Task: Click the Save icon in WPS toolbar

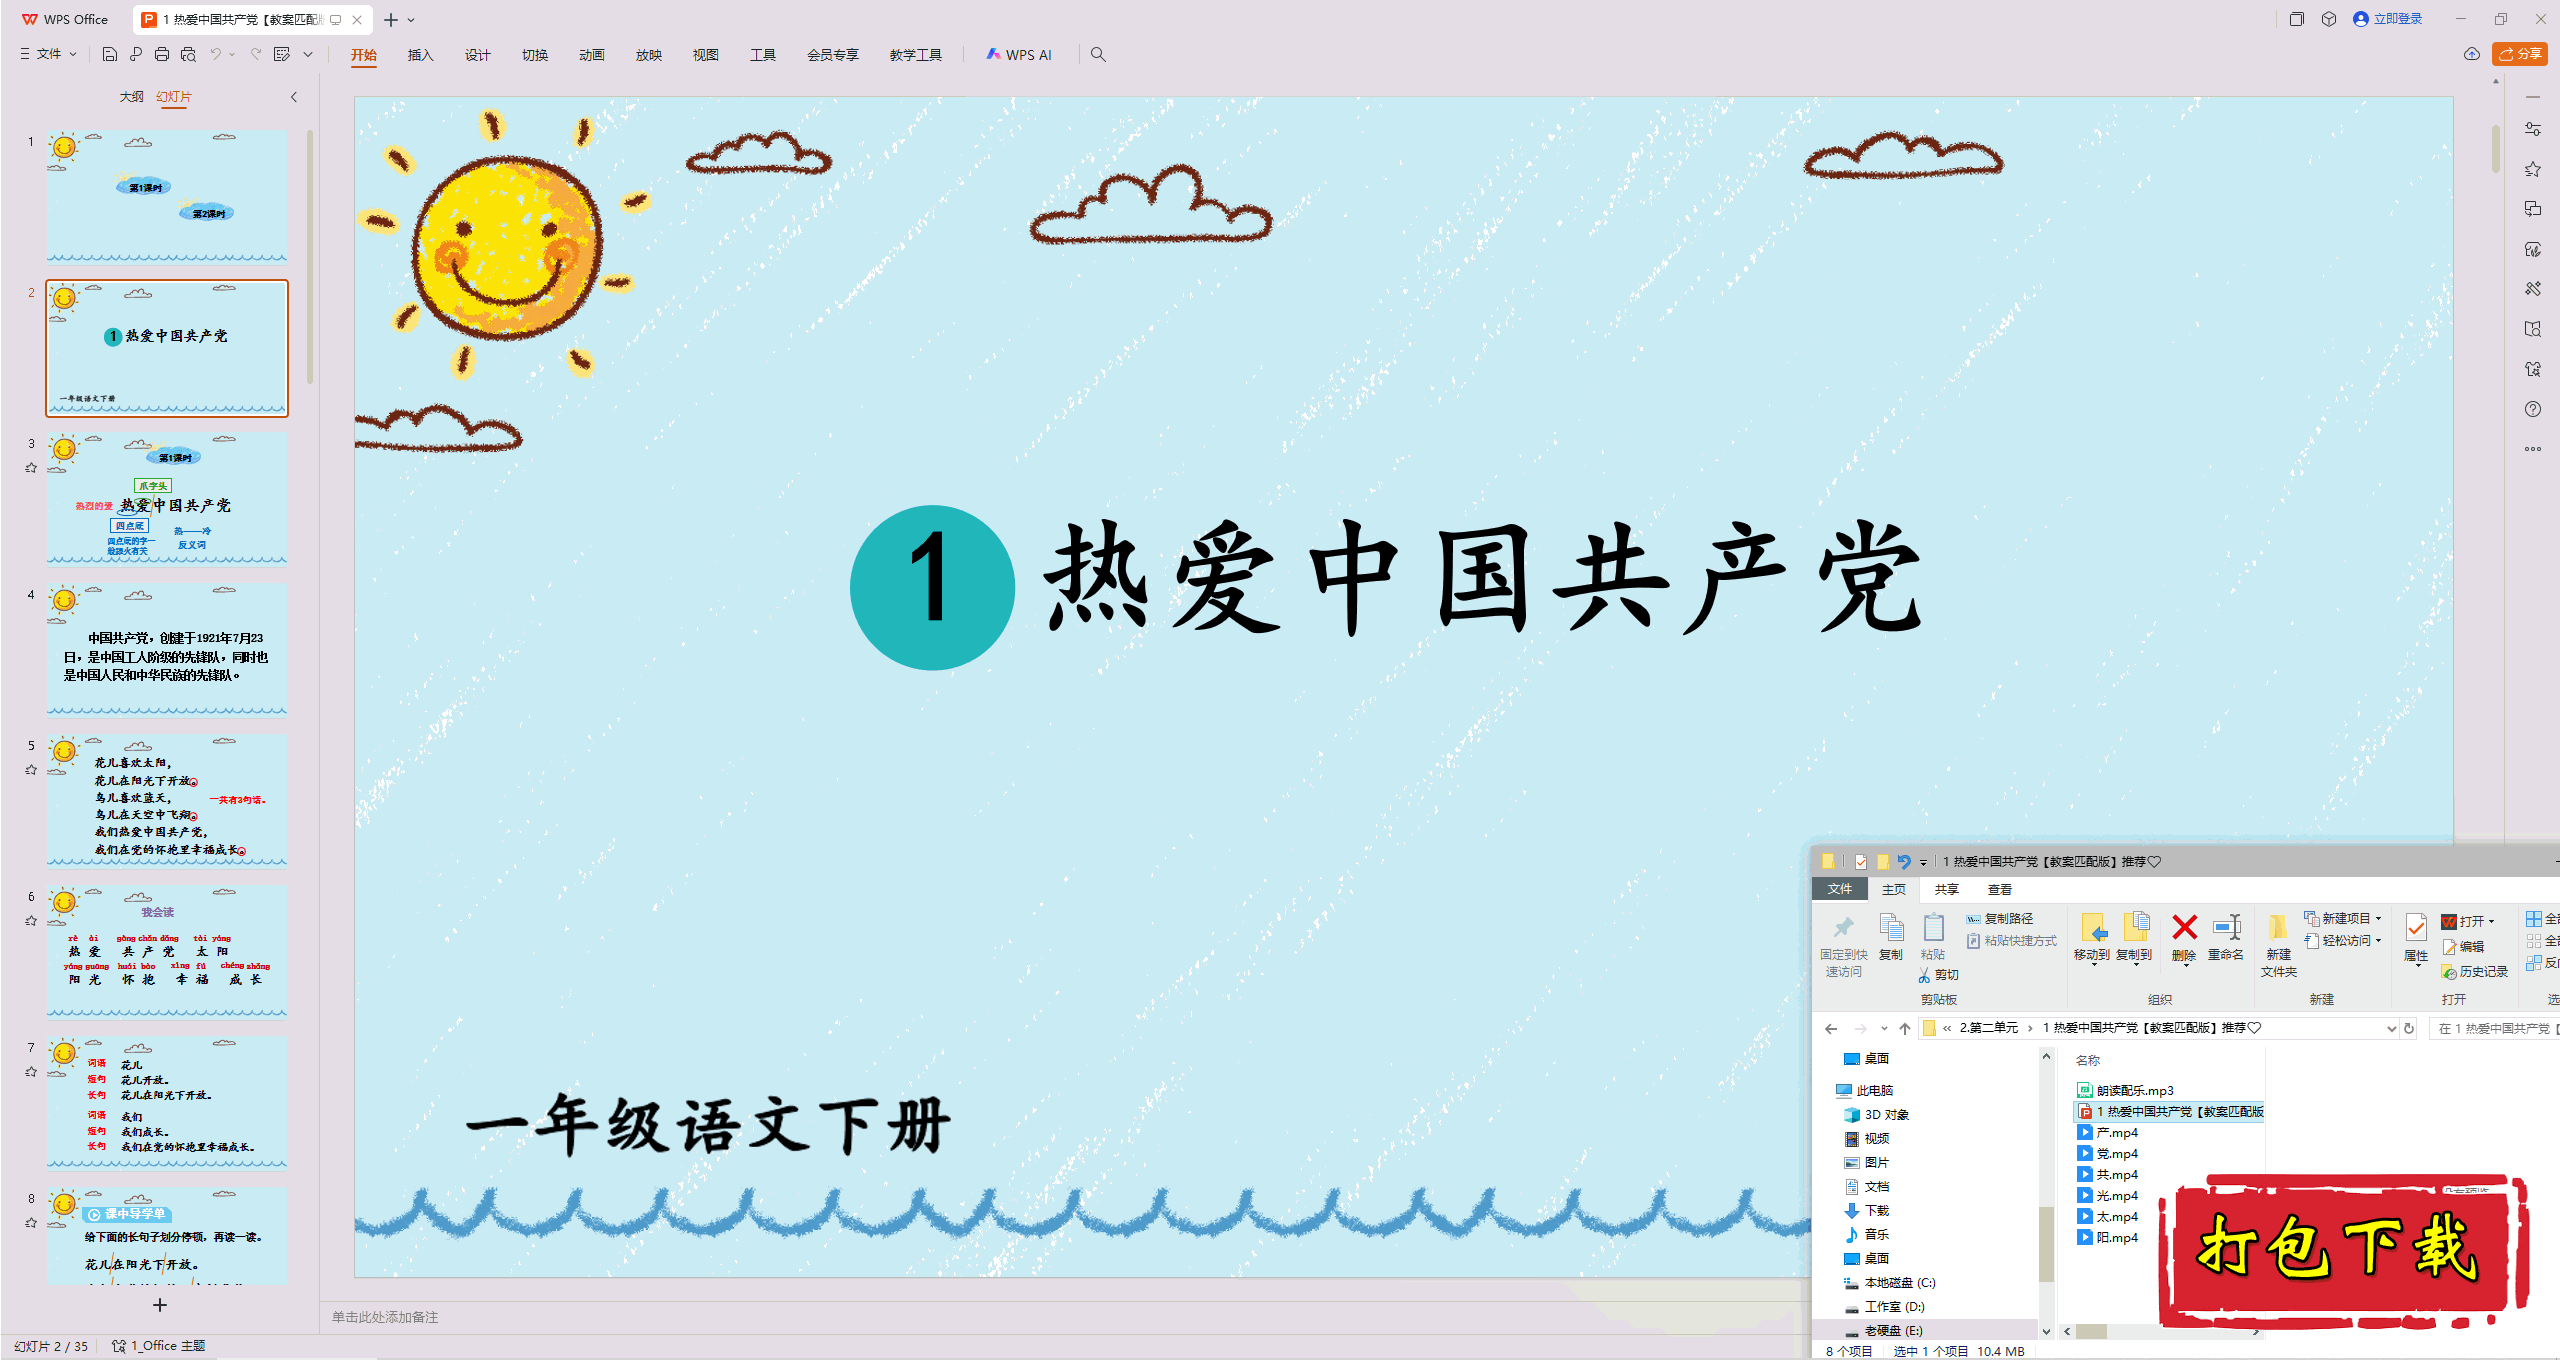Action: tap(110, 54)
